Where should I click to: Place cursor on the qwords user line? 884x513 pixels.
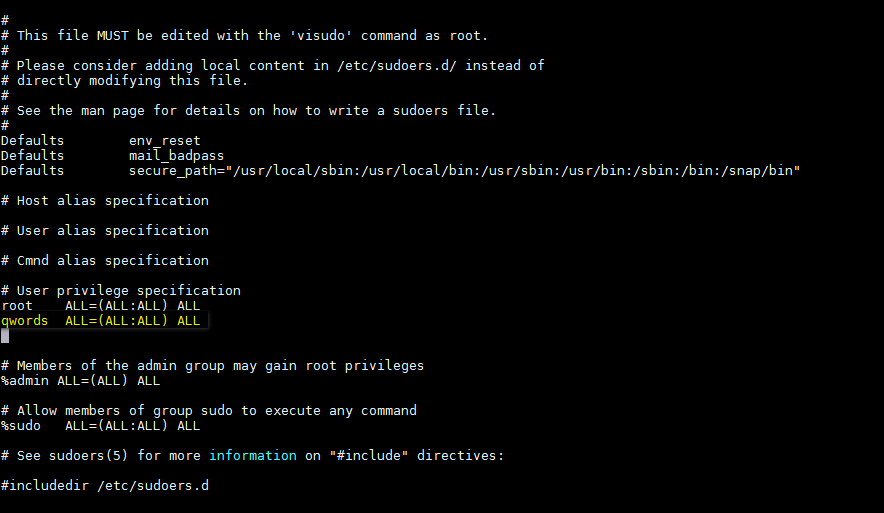[x=101, y=321]
